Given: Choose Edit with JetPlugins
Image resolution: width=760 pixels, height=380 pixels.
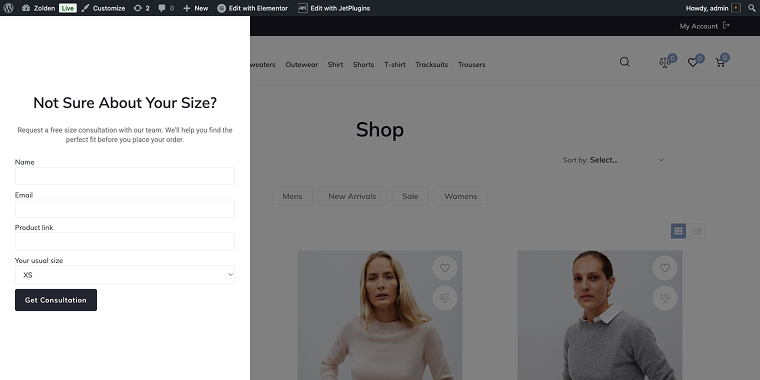Looking at the screenshot, I should coord(334,8).
